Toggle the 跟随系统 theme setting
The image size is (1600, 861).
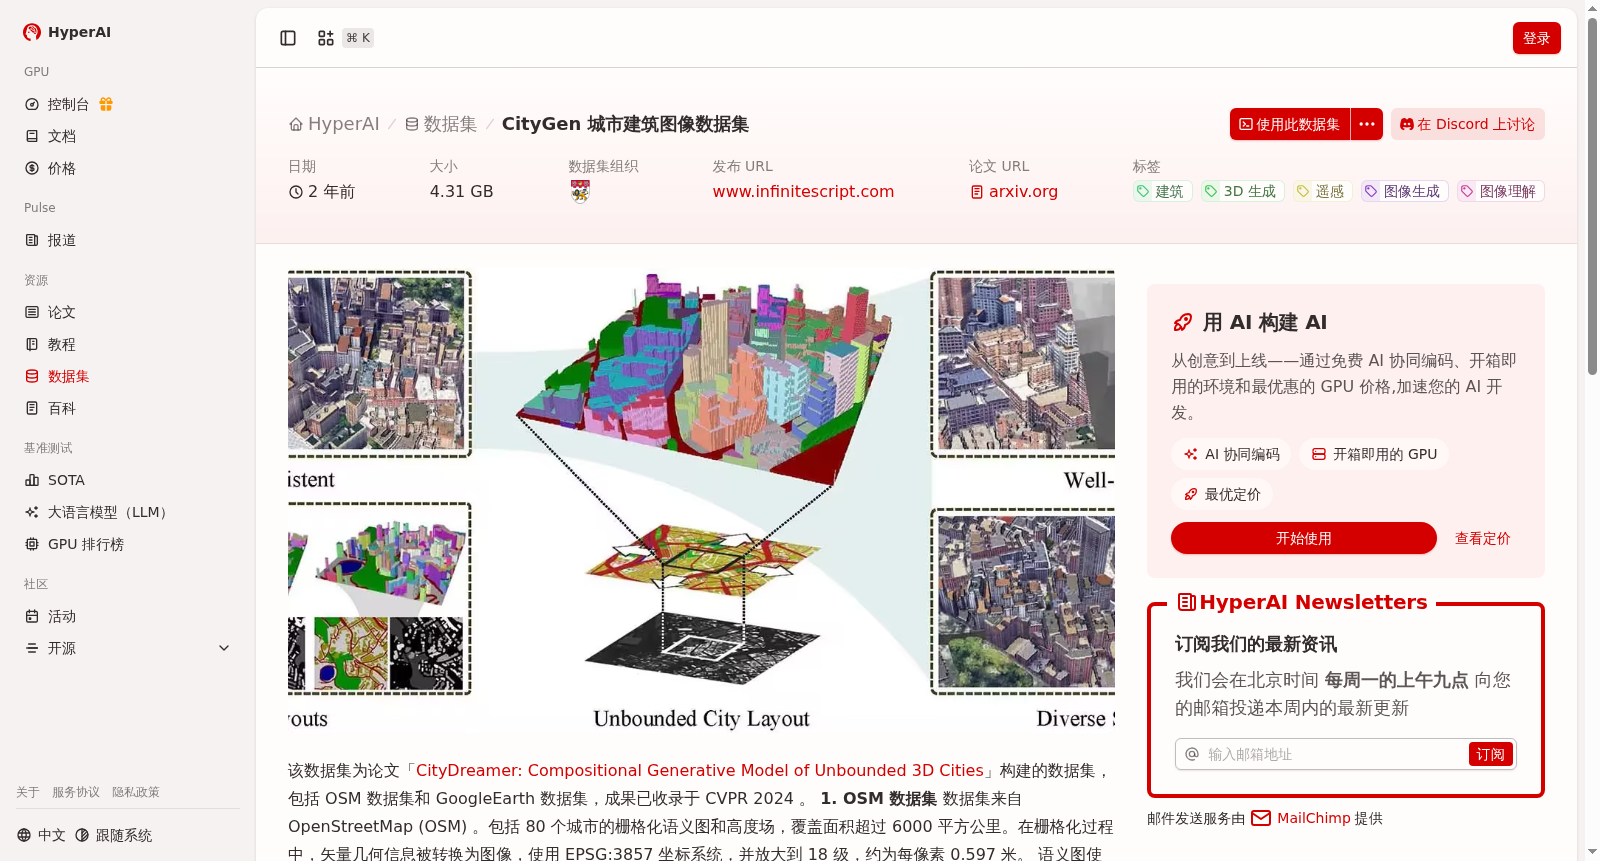click(114, 835)
